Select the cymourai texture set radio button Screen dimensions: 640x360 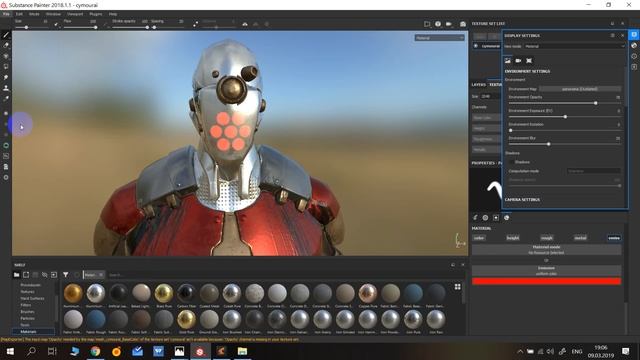point(476,46)
